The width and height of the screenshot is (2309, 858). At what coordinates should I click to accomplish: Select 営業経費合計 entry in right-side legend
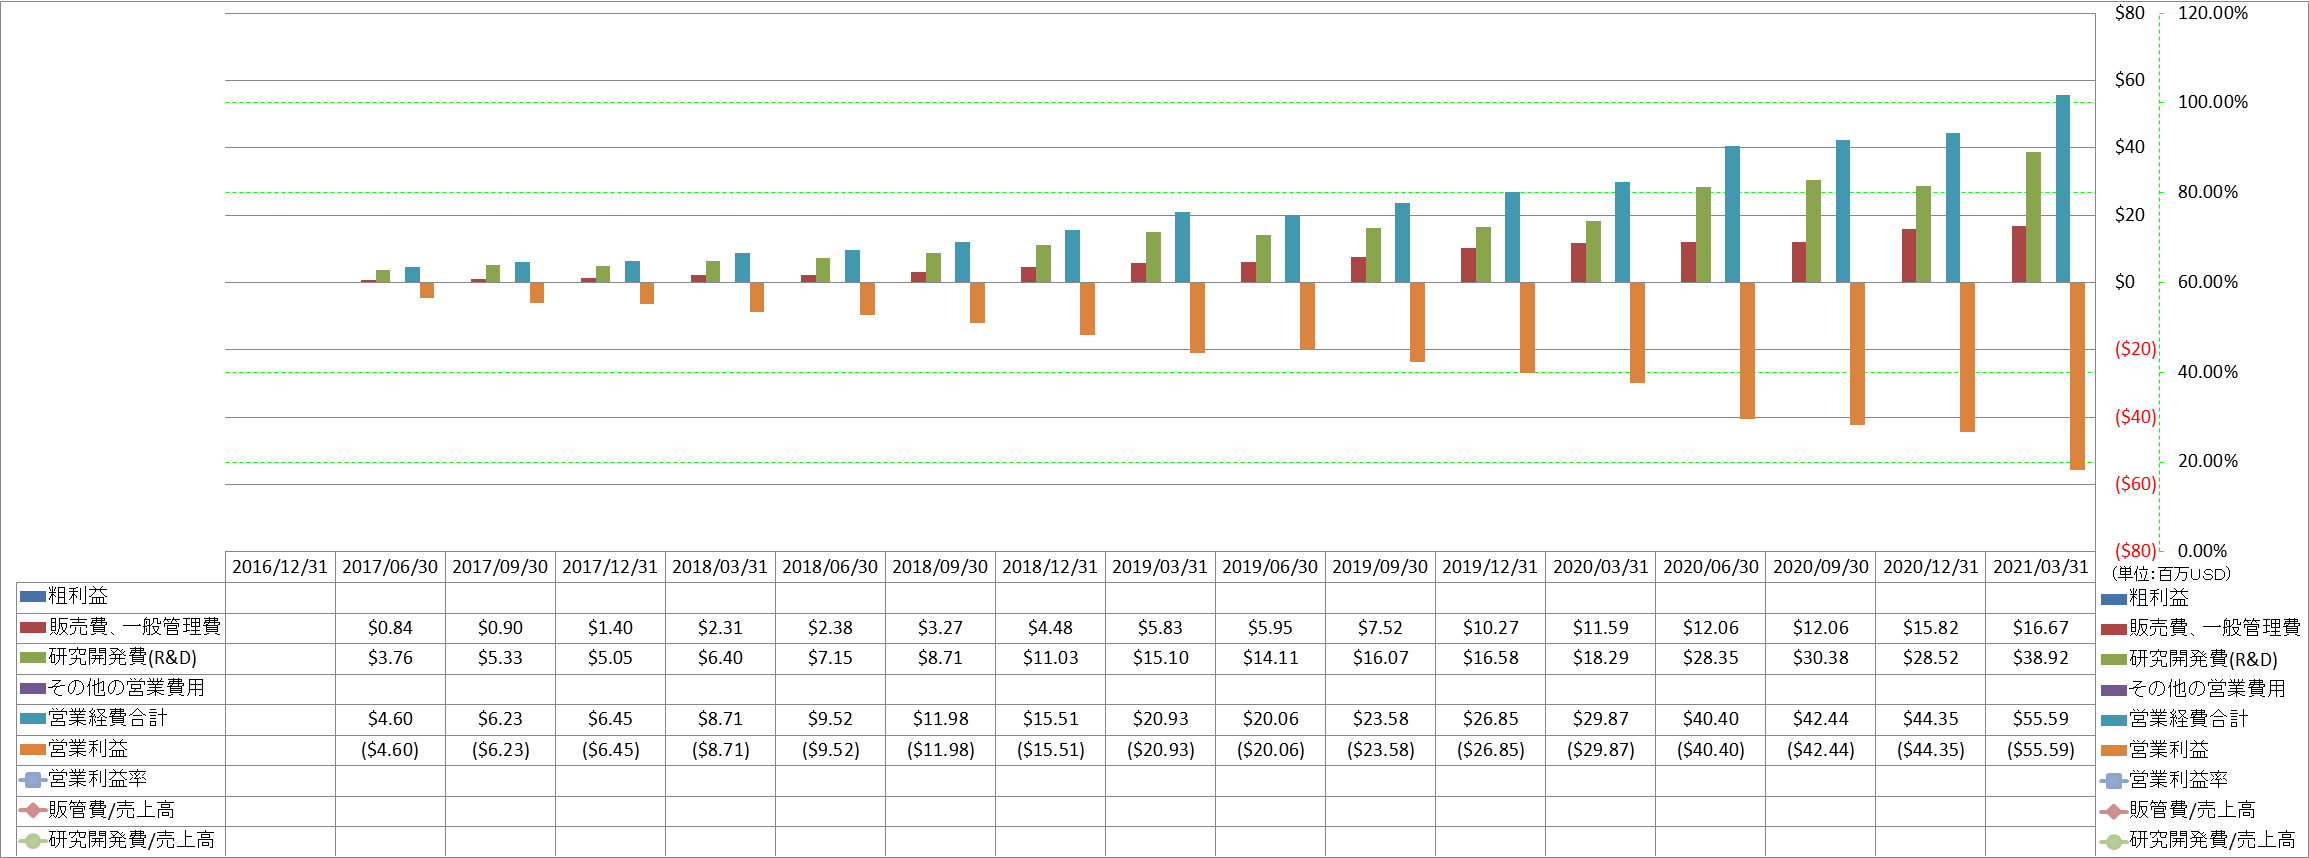coord(2175,719)
